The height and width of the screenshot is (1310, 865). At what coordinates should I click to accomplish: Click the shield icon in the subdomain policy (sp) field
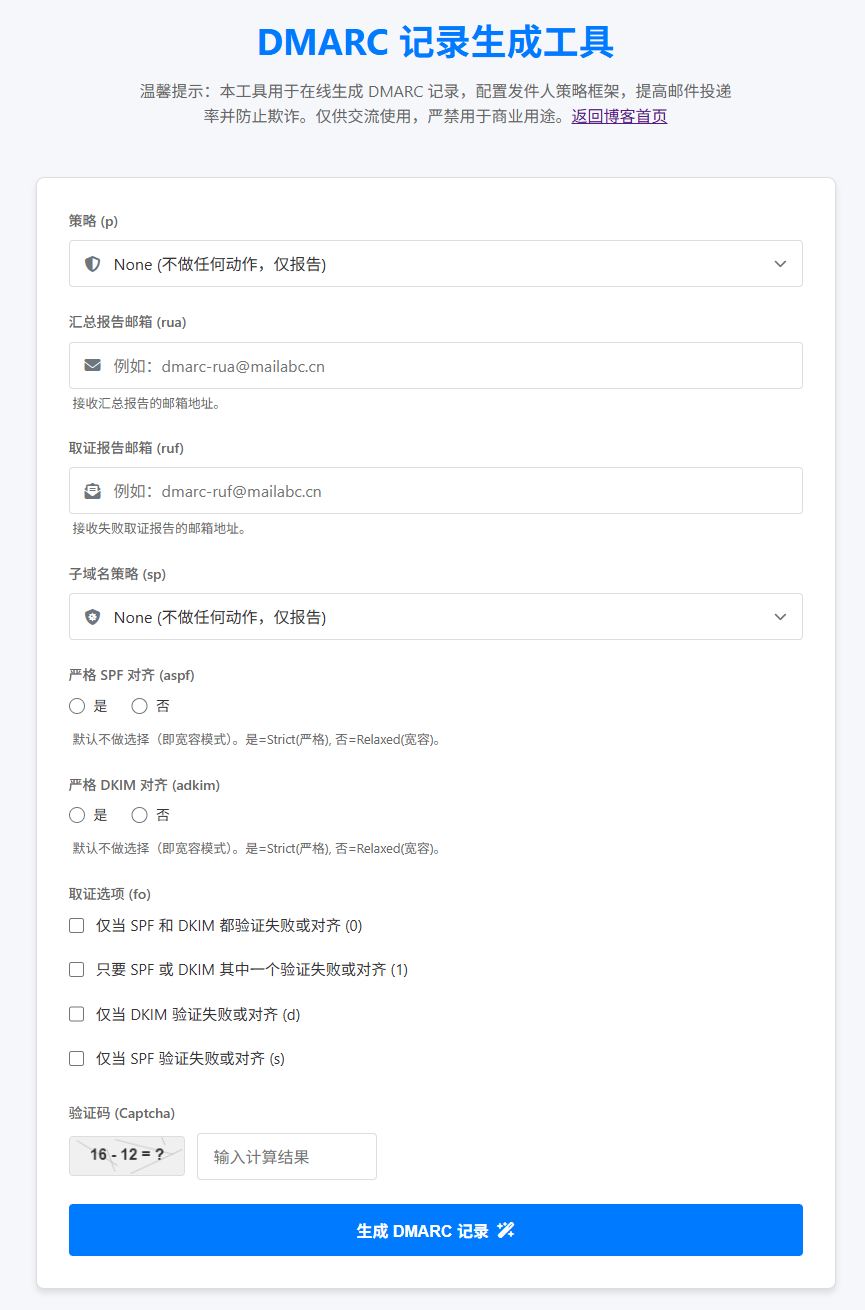(93, 617)
